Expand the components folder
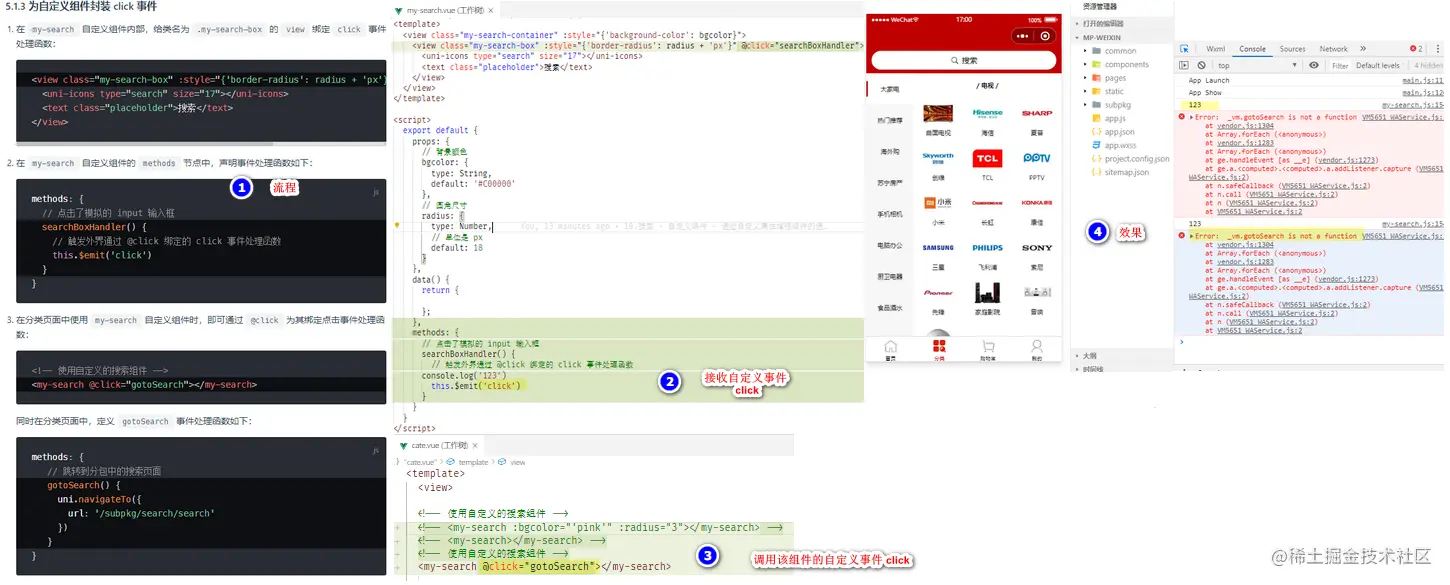The height and width of the screenshot is (585, 1450). point(1125,65)
